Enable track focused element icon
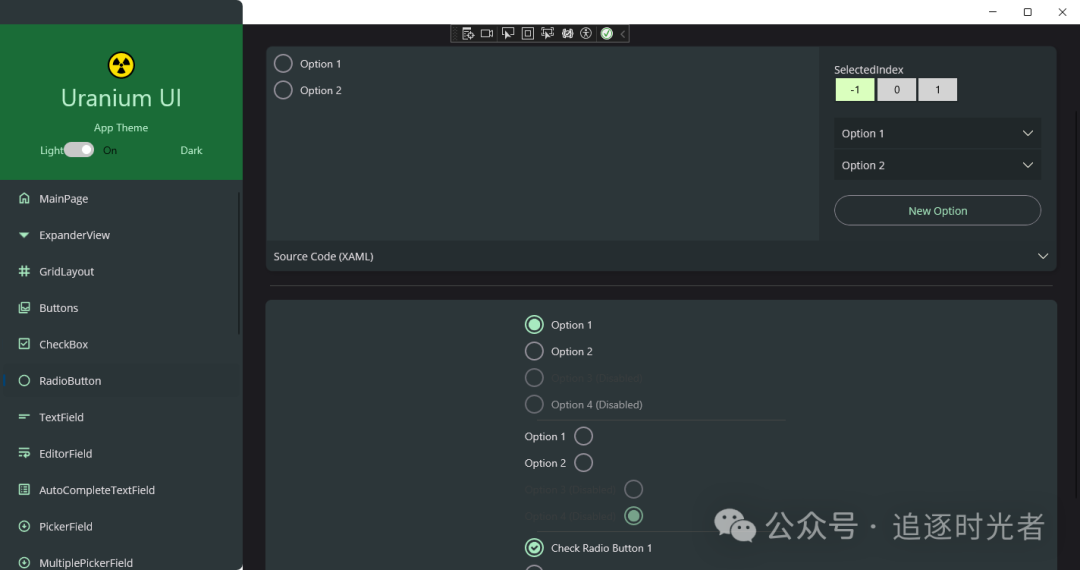1080x570 pixels. [x=548, y=33]
